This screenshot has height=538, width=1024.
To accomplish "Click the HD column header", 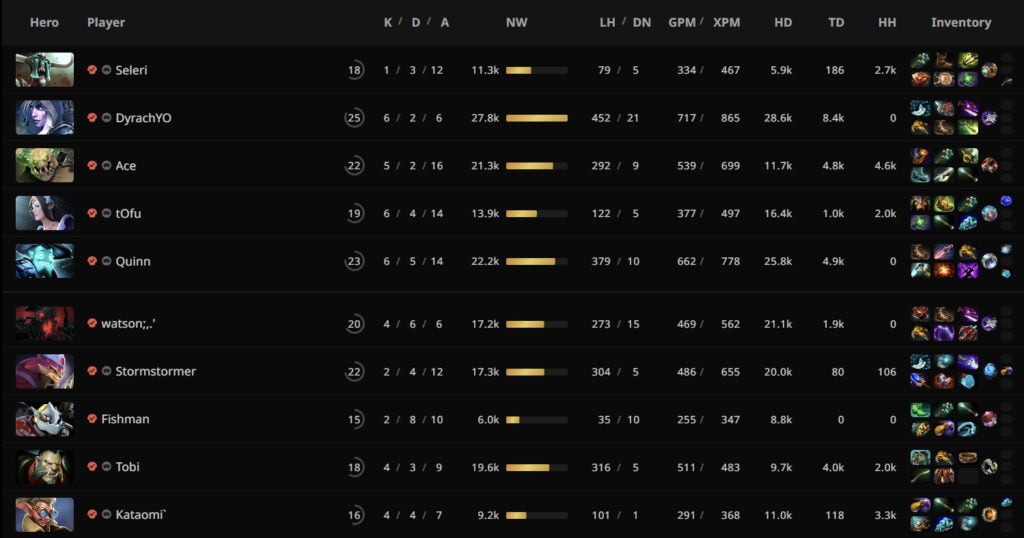I will coord(783,22).
